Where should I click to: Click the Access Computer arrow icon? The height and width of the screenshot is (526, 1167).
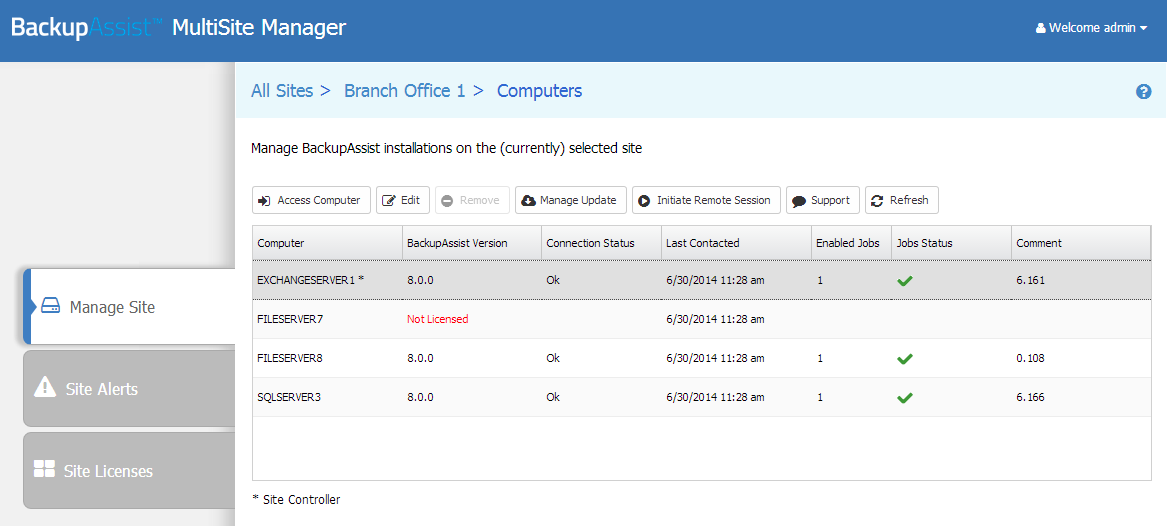pyautogui.click(x=265, y=200)
